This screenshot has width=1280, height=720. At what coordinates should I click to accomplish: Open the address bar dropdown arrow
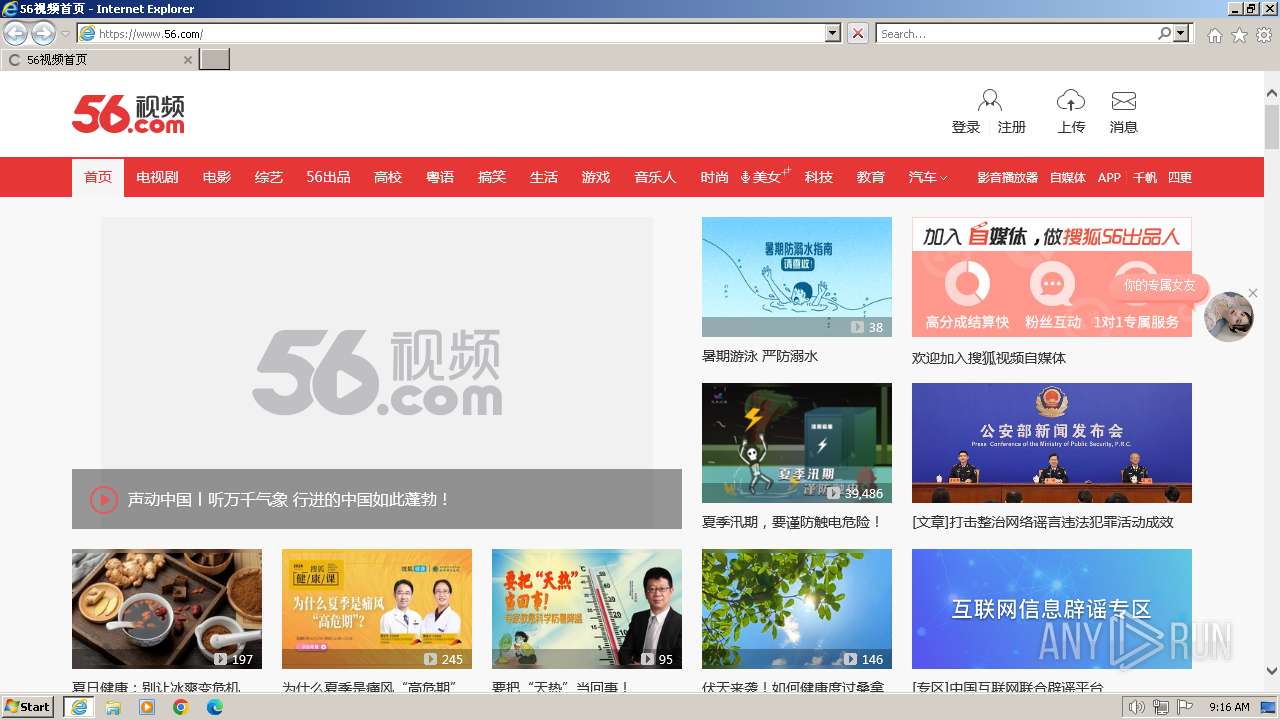click(833, 33)
